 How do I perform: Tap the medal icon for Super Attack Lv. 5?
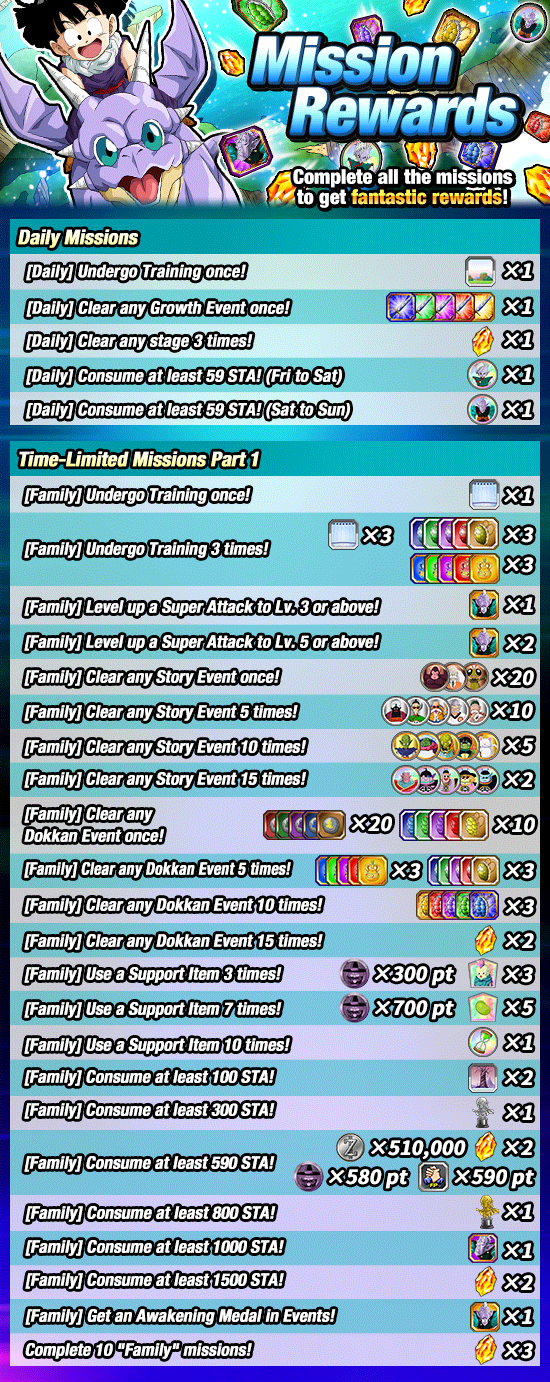coord(484,641)
